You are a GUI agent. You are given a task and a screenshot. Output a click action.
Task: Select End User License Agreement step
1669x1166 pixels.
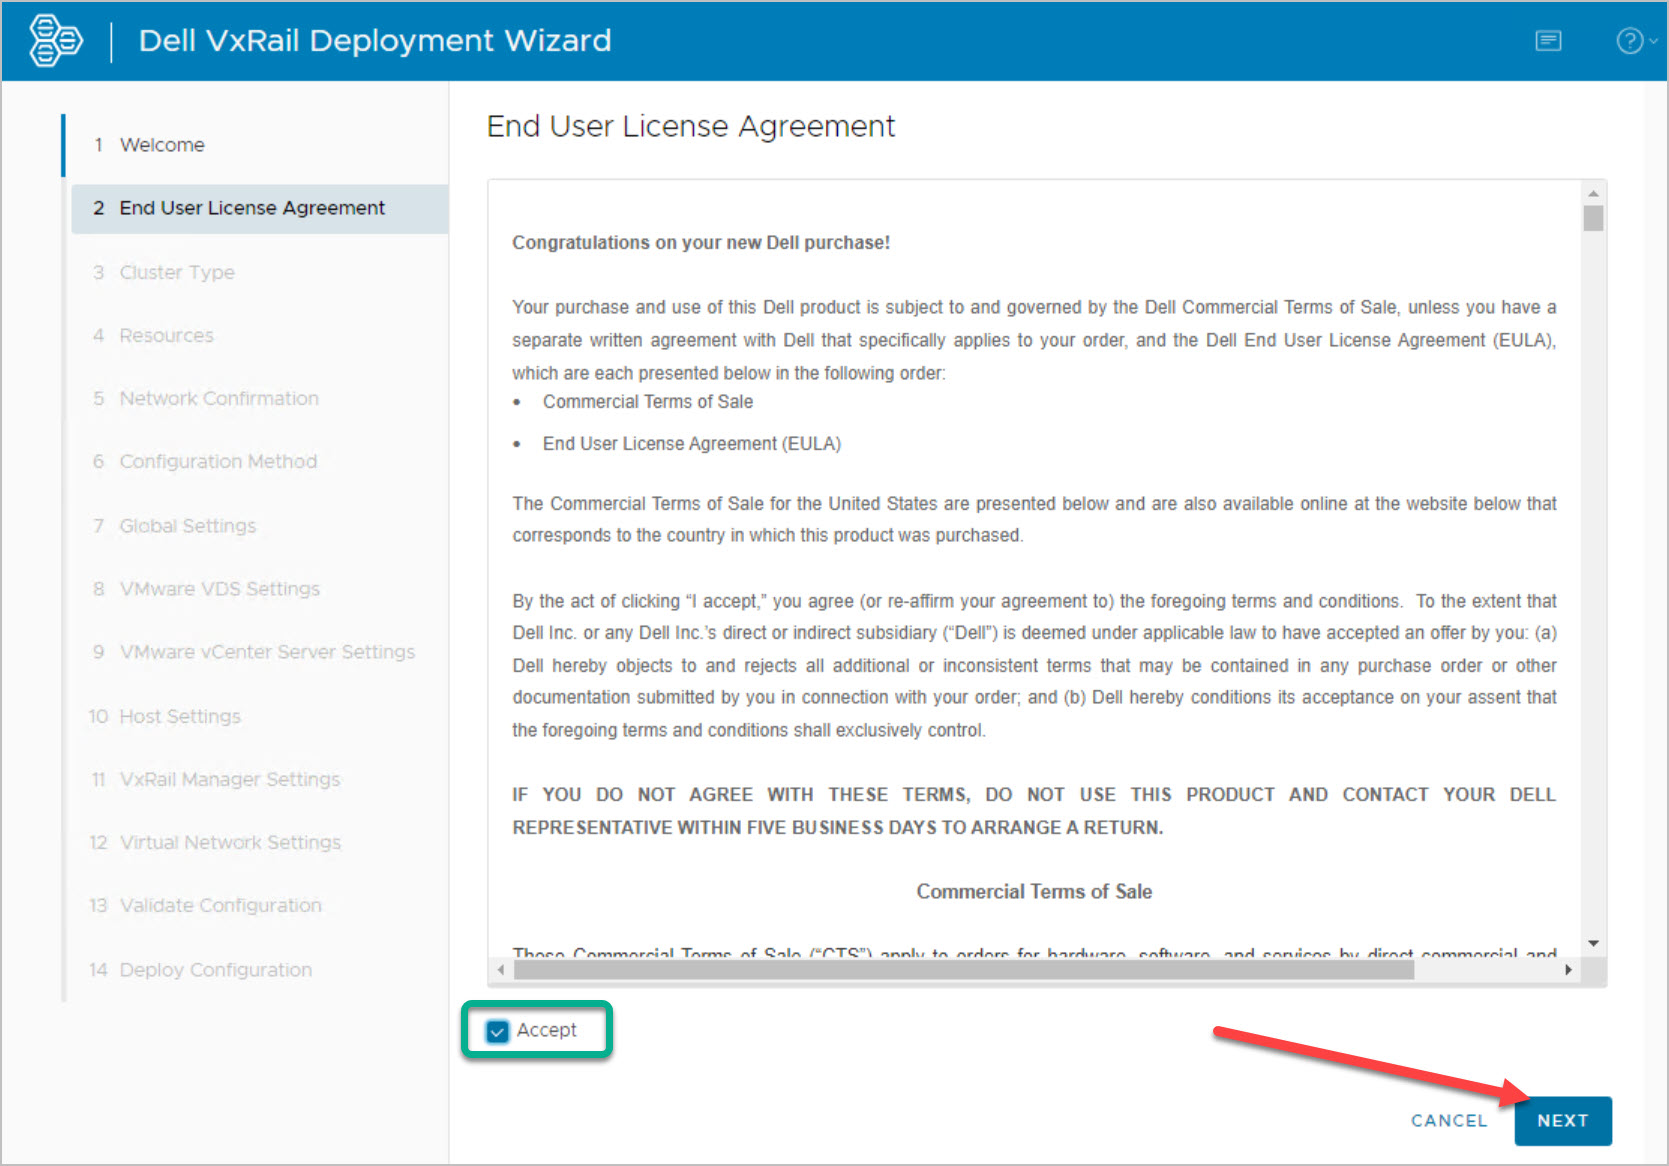click(x=260, y=208)
